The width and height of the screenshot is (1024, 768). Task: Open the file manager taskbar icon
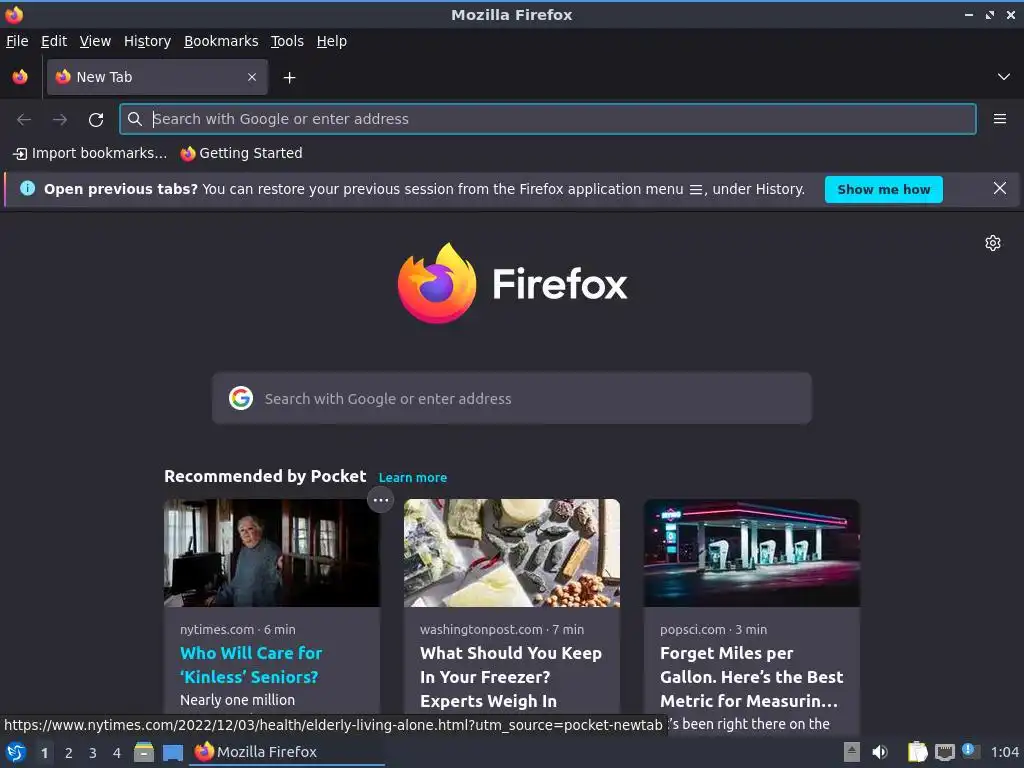(144, 752)
